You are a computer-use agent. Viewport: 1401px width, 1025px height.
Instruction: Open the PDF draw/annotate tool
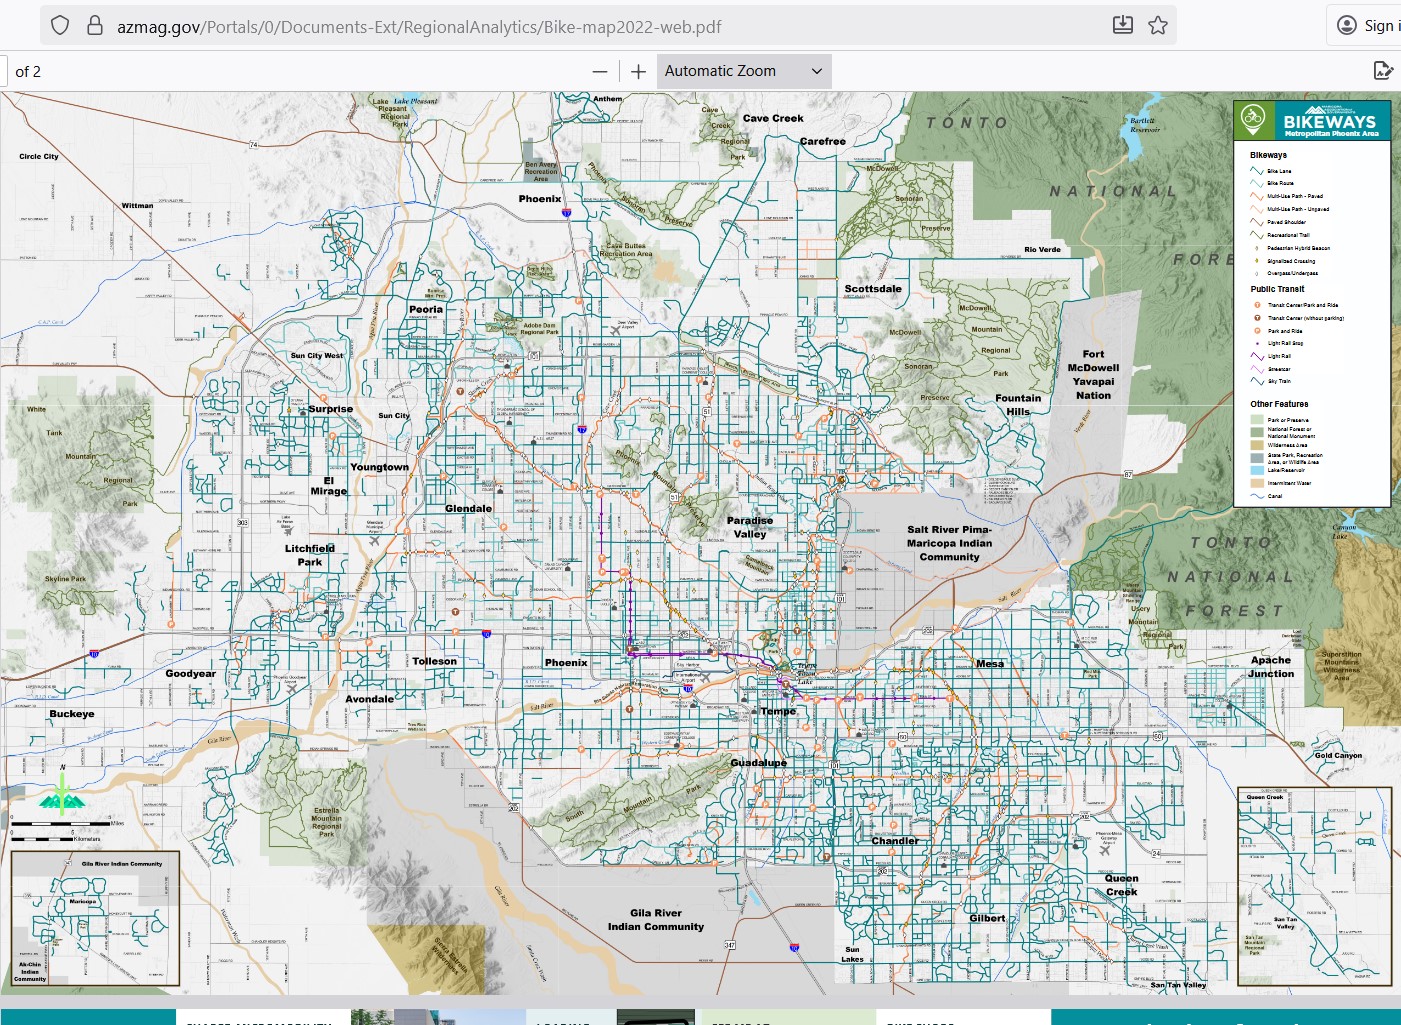coord(1383,70)
